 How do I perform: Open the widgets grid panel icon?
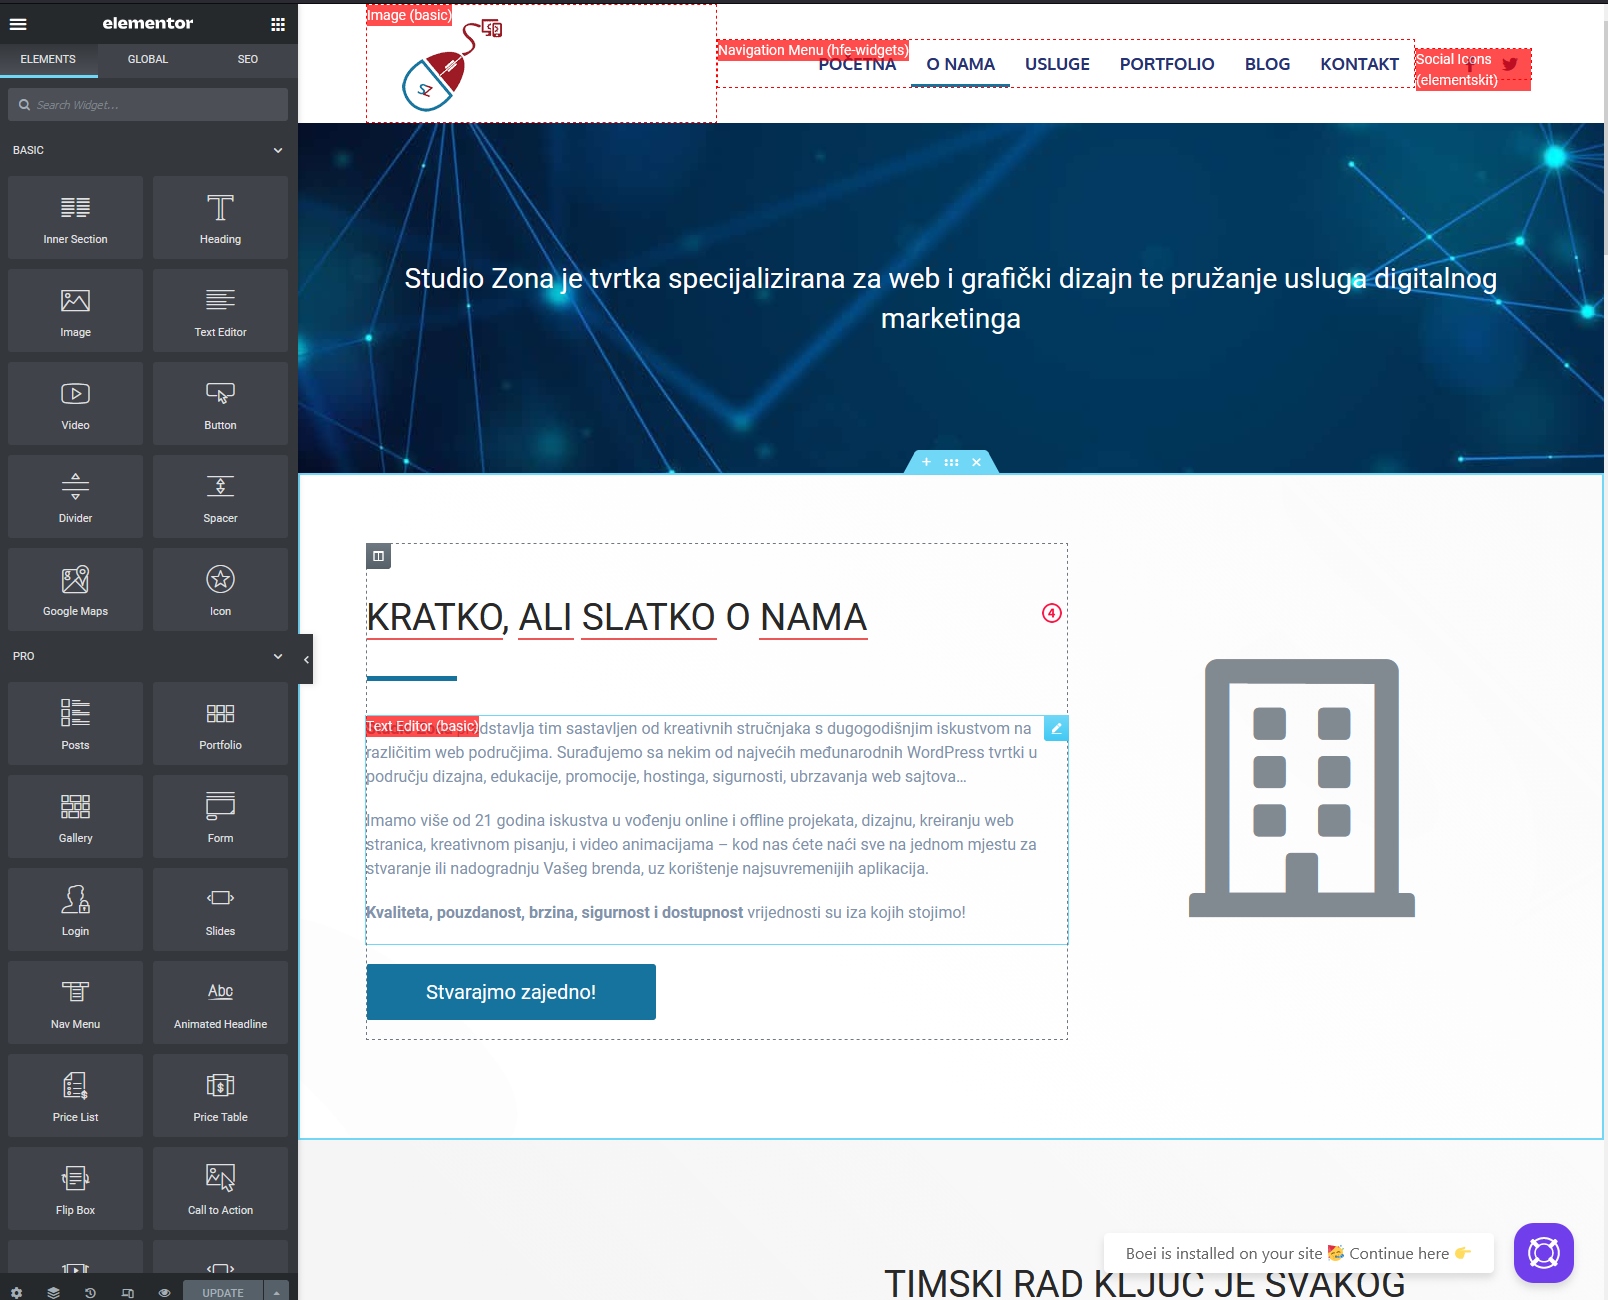(278, 24)
